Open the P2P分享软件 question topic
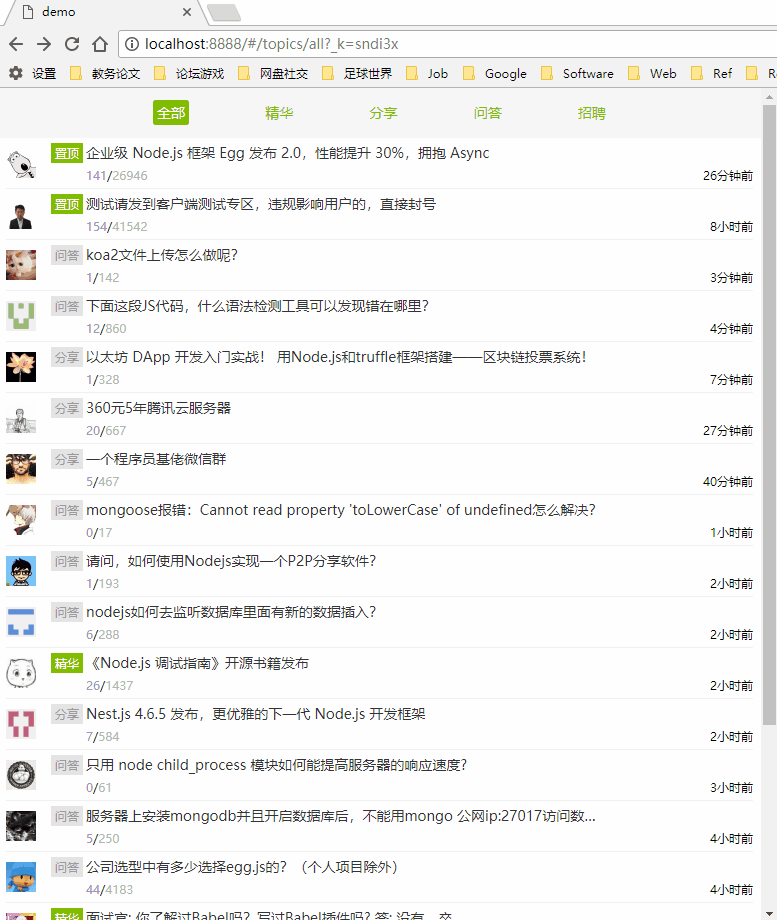Screen dimensions: 777x920 [x=231, y=562]
